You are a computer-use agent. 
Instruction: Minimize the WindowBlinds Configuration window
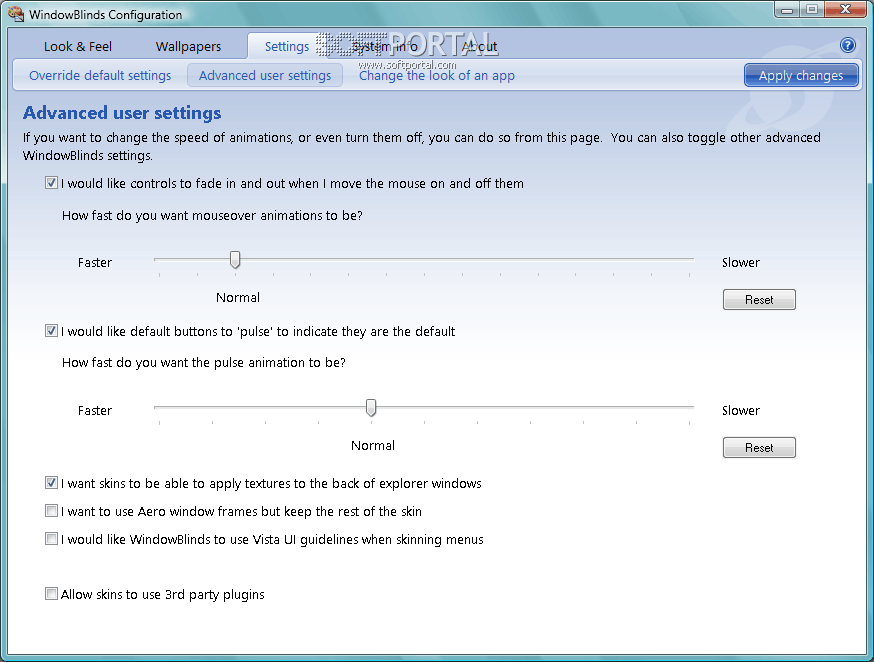point(787,9)
